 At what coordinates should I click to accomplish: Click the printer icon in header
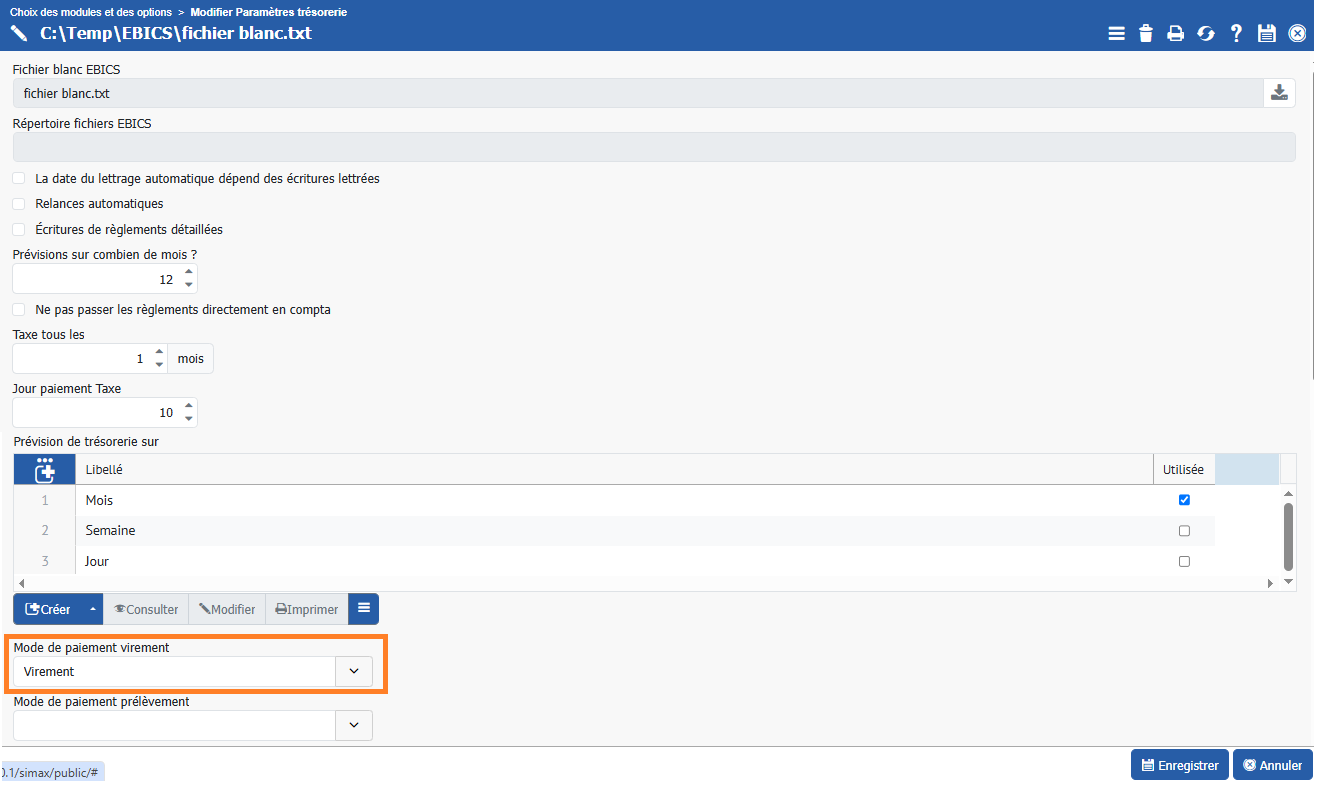click(x=1176, y=34)
